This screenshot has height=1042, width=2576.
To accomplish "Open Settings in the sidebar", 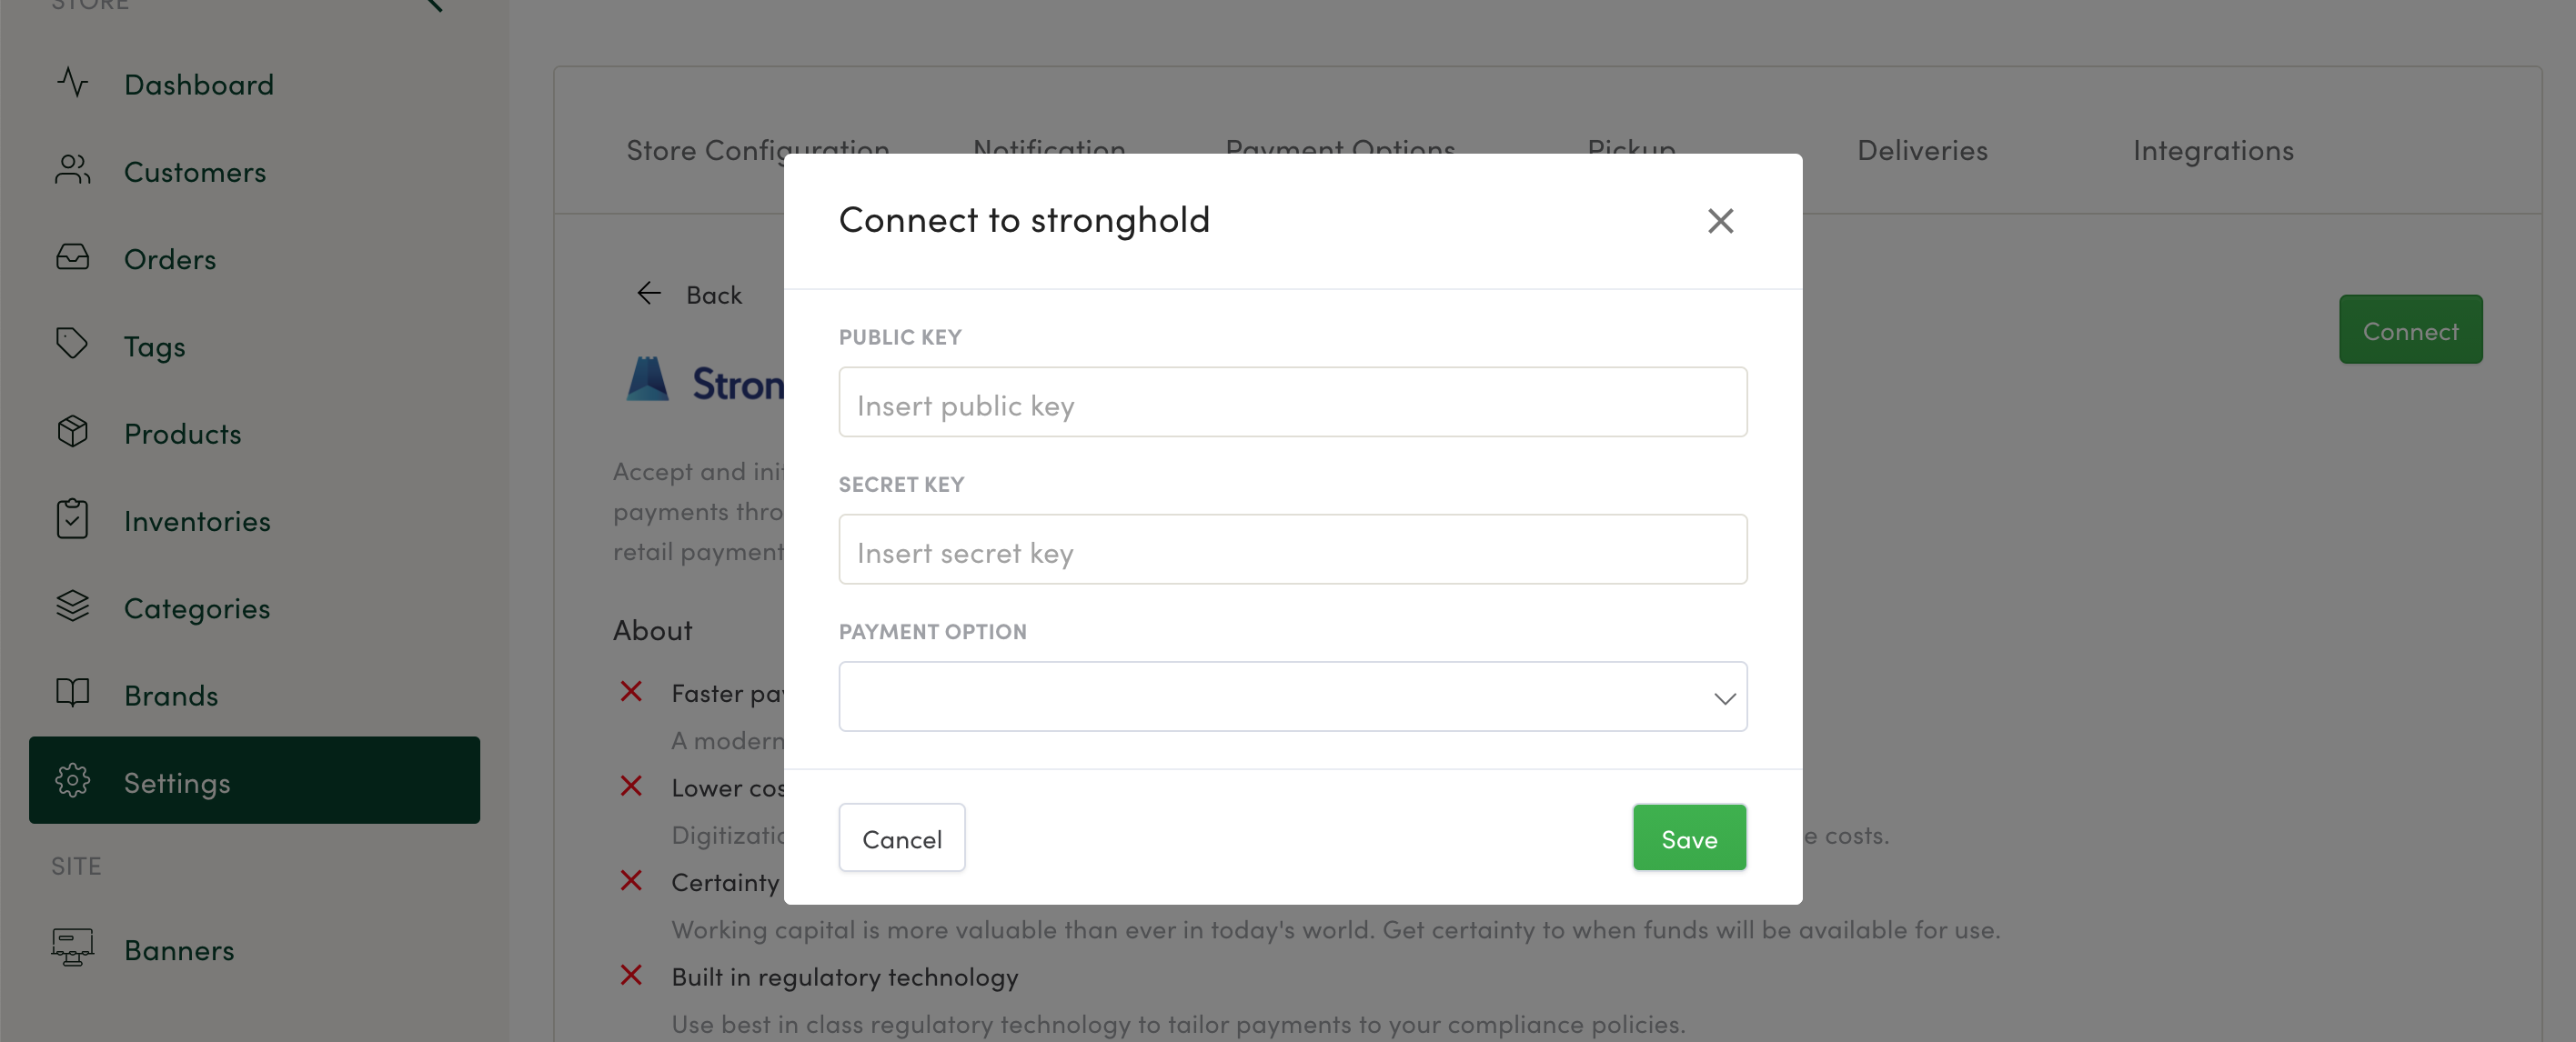I will pyautogui.click(x=254, y=781).
